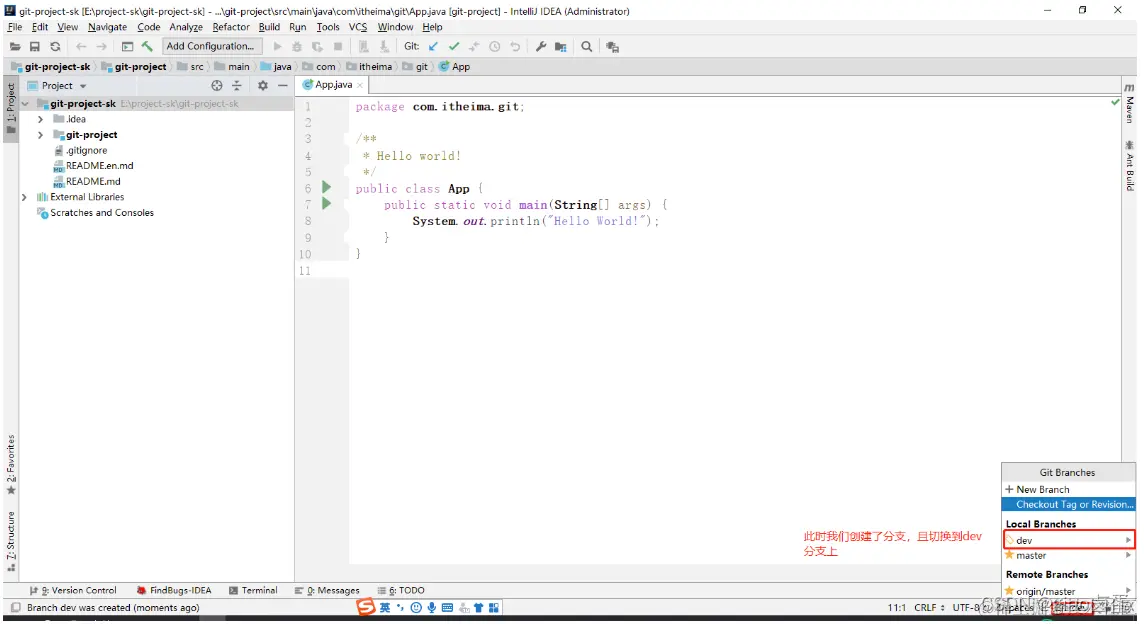Click the itheima breadcrumb folder
The image size is (1144, 624).
pyautogui.click(x=369, y=66)
